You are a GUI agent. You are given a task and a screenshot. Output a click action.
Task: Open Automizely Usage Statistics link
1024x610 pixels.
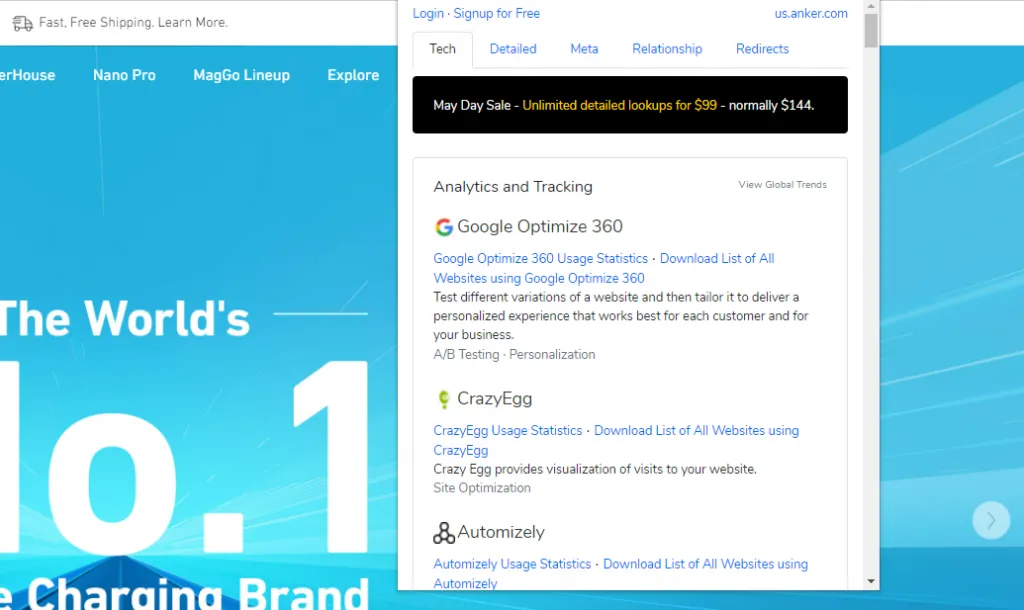click(512, 564)
